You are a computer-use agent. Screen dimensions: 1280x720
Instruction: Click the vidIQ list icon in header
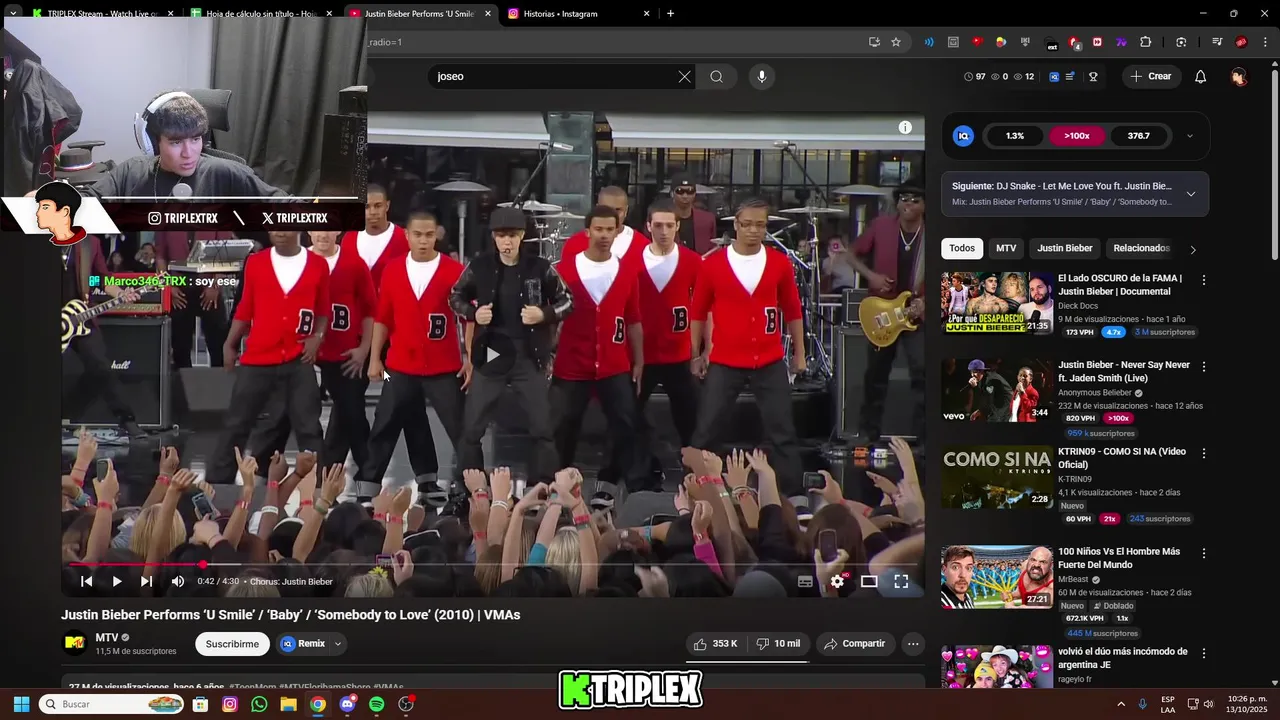1070,76
